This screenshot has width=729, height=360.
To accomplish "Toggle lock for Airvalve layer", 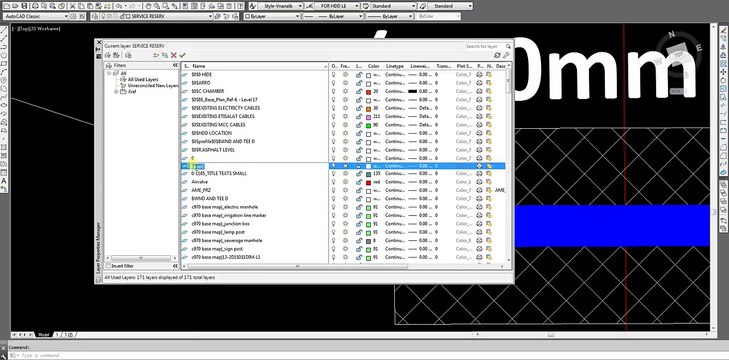I will tap(358, 182).
